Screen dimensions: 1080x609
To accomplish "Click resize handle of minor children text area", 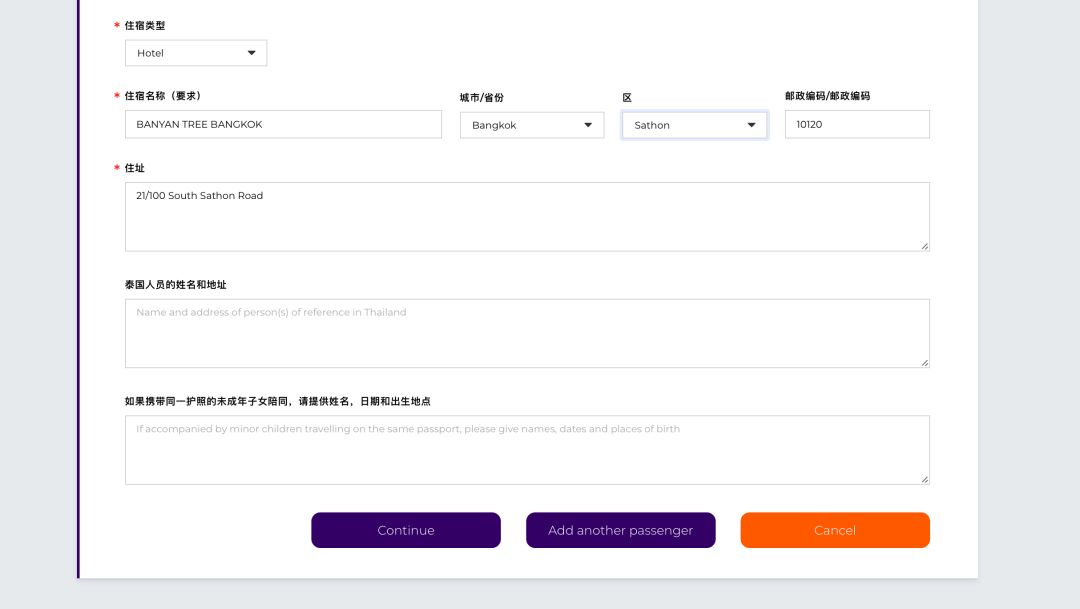I will pos(924,479).
